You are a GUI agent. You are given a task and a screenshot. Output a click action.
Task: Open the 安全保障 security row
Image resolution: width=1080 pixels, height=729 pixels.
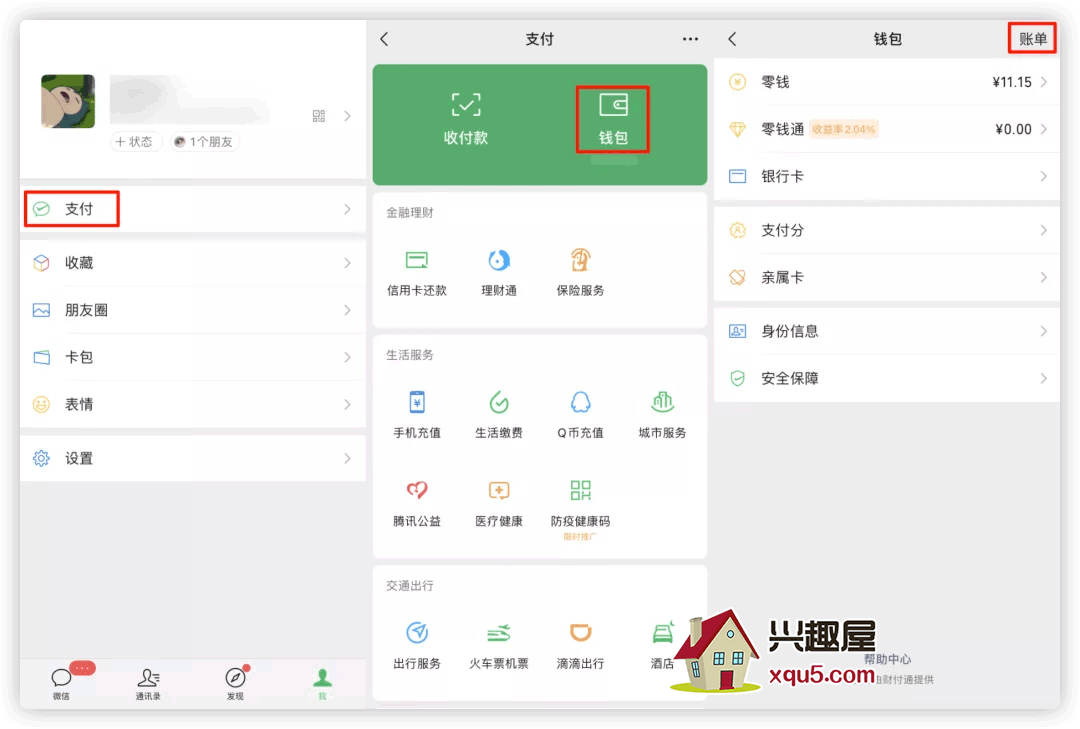click(x=886, y=378)
